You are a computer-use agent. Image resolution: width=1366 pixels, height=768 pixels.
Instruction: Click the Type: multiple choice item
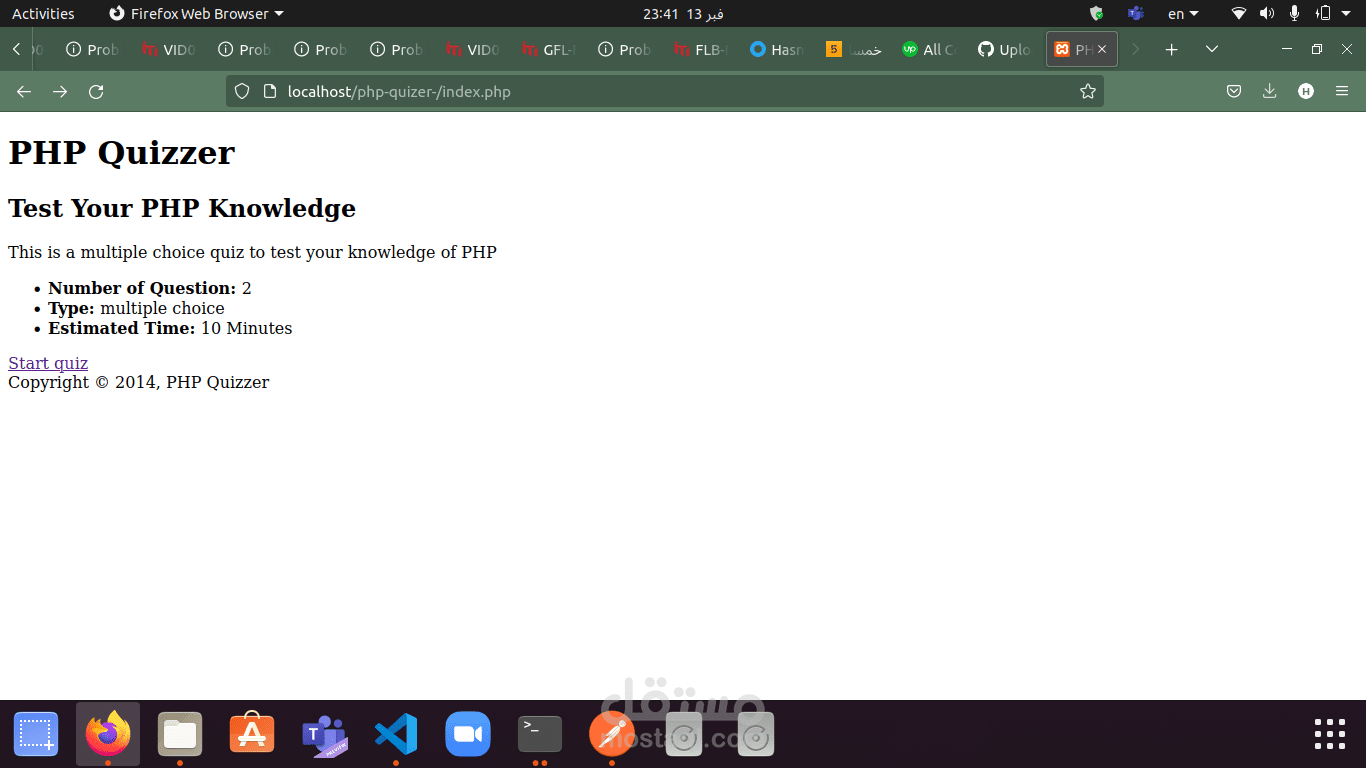click(x=136, y=308)
